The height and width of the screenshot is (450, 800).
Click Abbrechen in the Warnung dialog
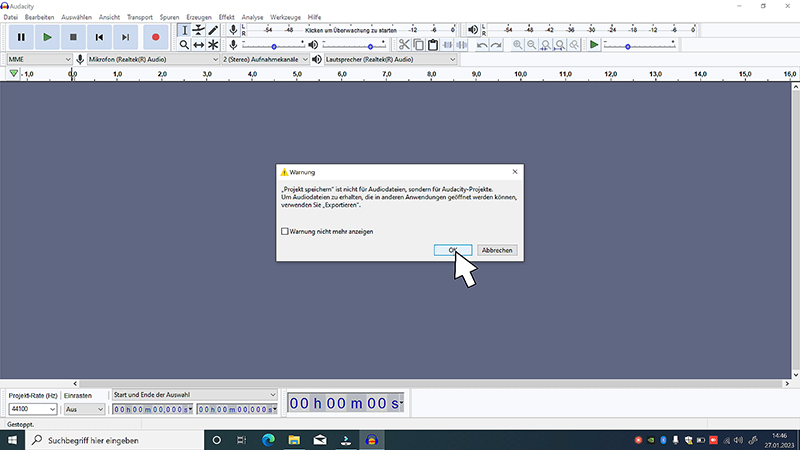click(497, 250)
